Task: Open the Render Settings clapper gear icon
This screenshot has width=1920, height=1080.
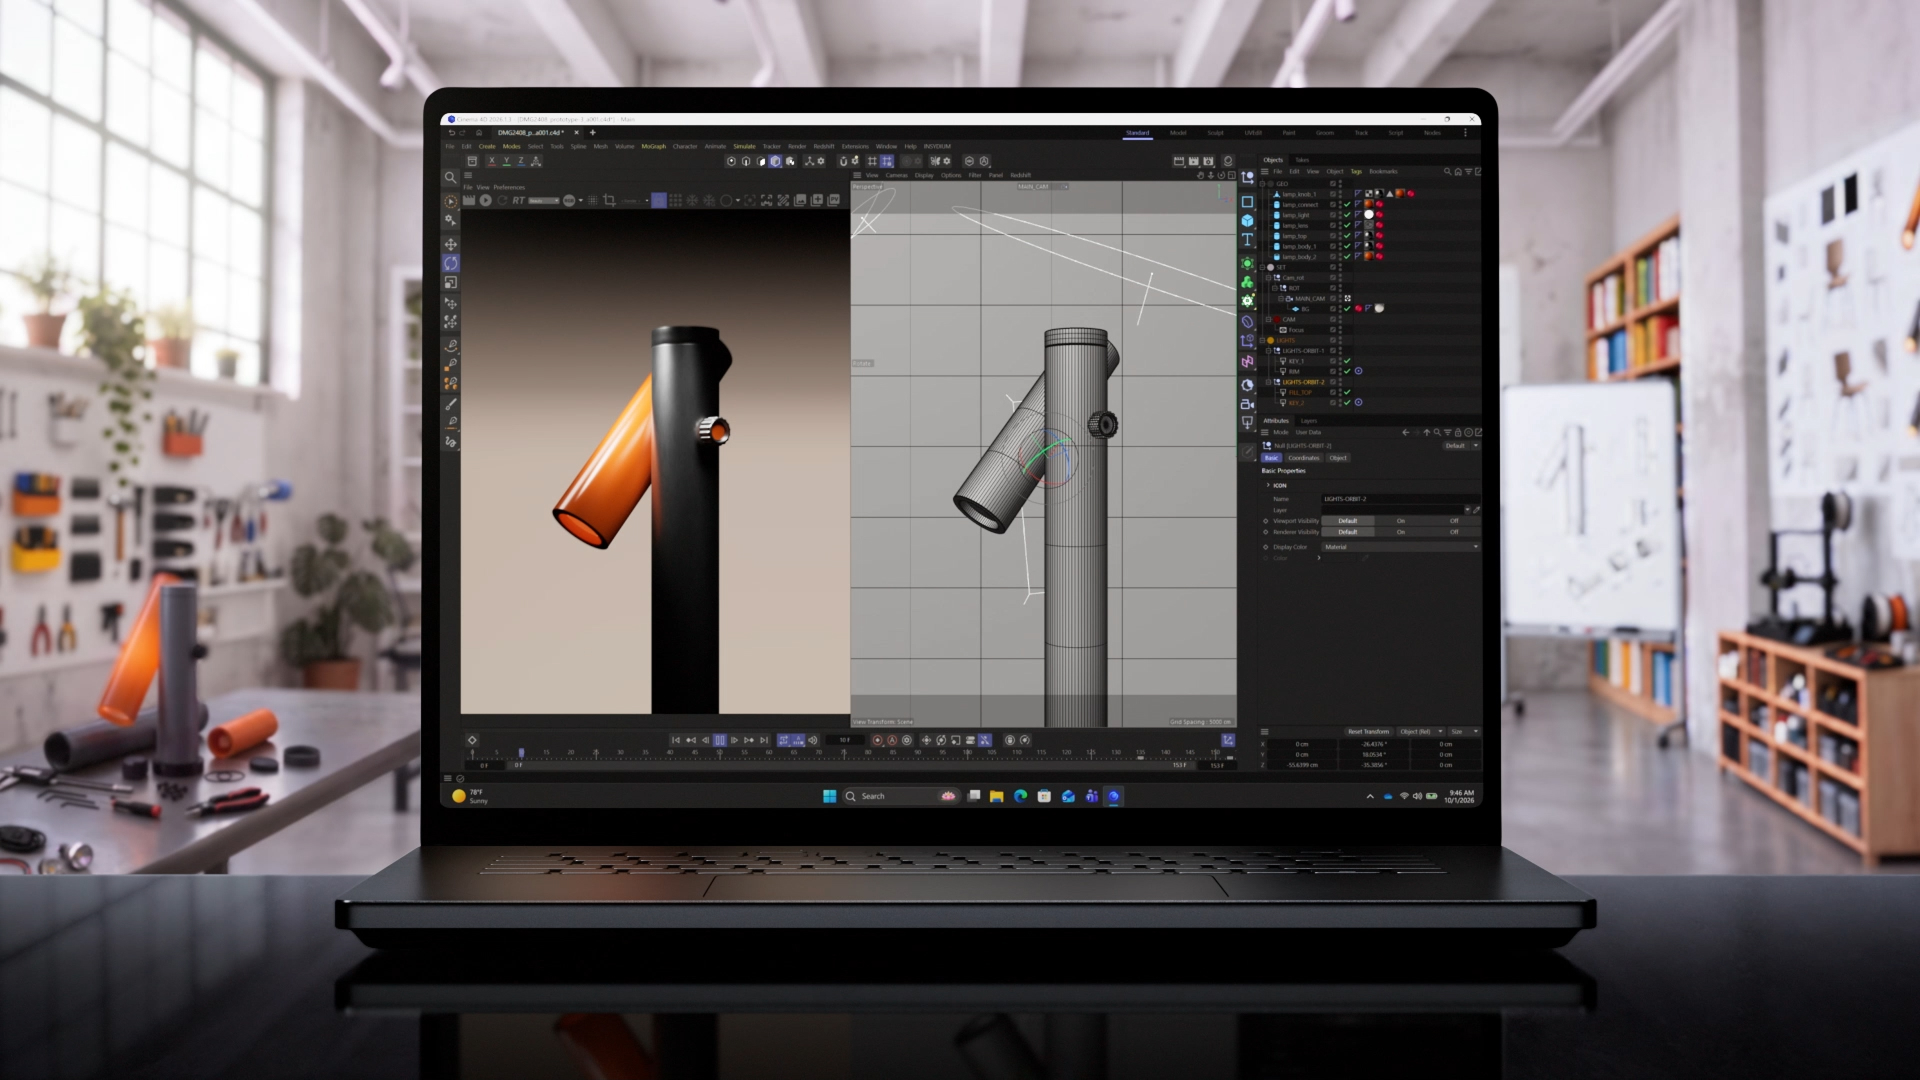Action: click(x=1208, y=161)
